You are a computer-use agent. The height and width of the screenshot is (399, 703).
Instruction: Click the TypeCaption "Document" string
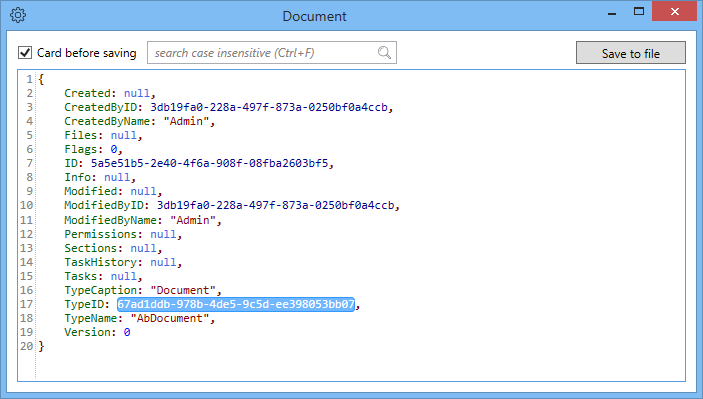coord(183,290)
